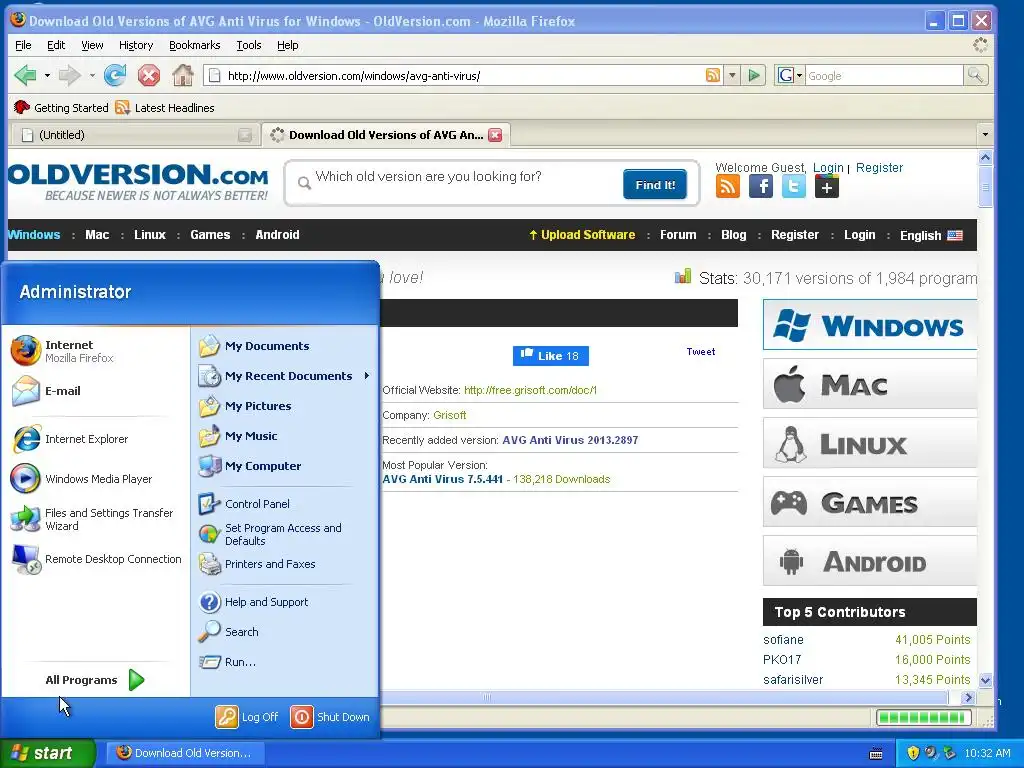Open Control Panel from Start menu
This screenshot has height=768, width=1024.
point(286,504)
